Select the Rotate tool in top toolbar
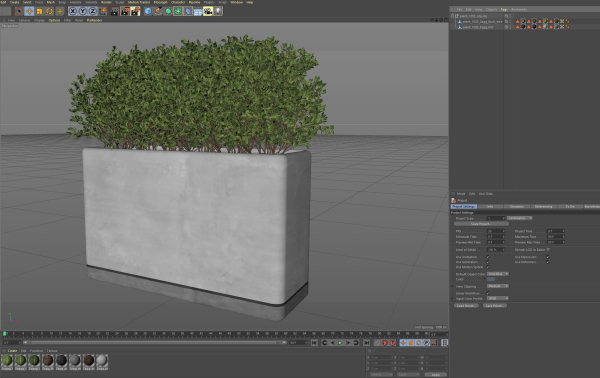600x378 pixels. point(49,11)
